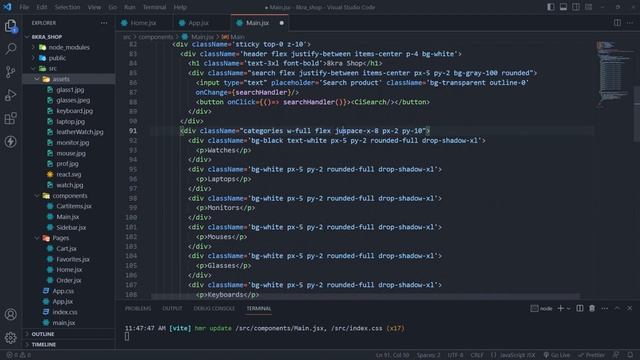The width and height of the screenshot is (640, 360).
Task: Close the terminal panel
Action: tap(630, 308)
